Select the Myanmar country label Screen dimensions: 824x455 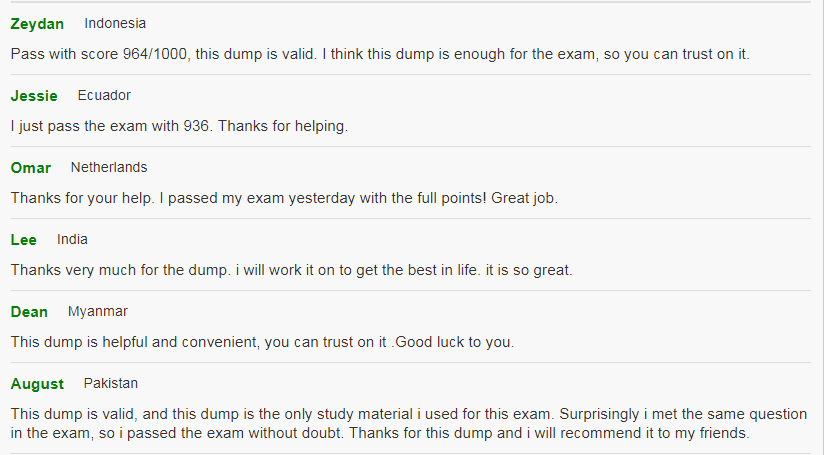click(x=98, y=311)
